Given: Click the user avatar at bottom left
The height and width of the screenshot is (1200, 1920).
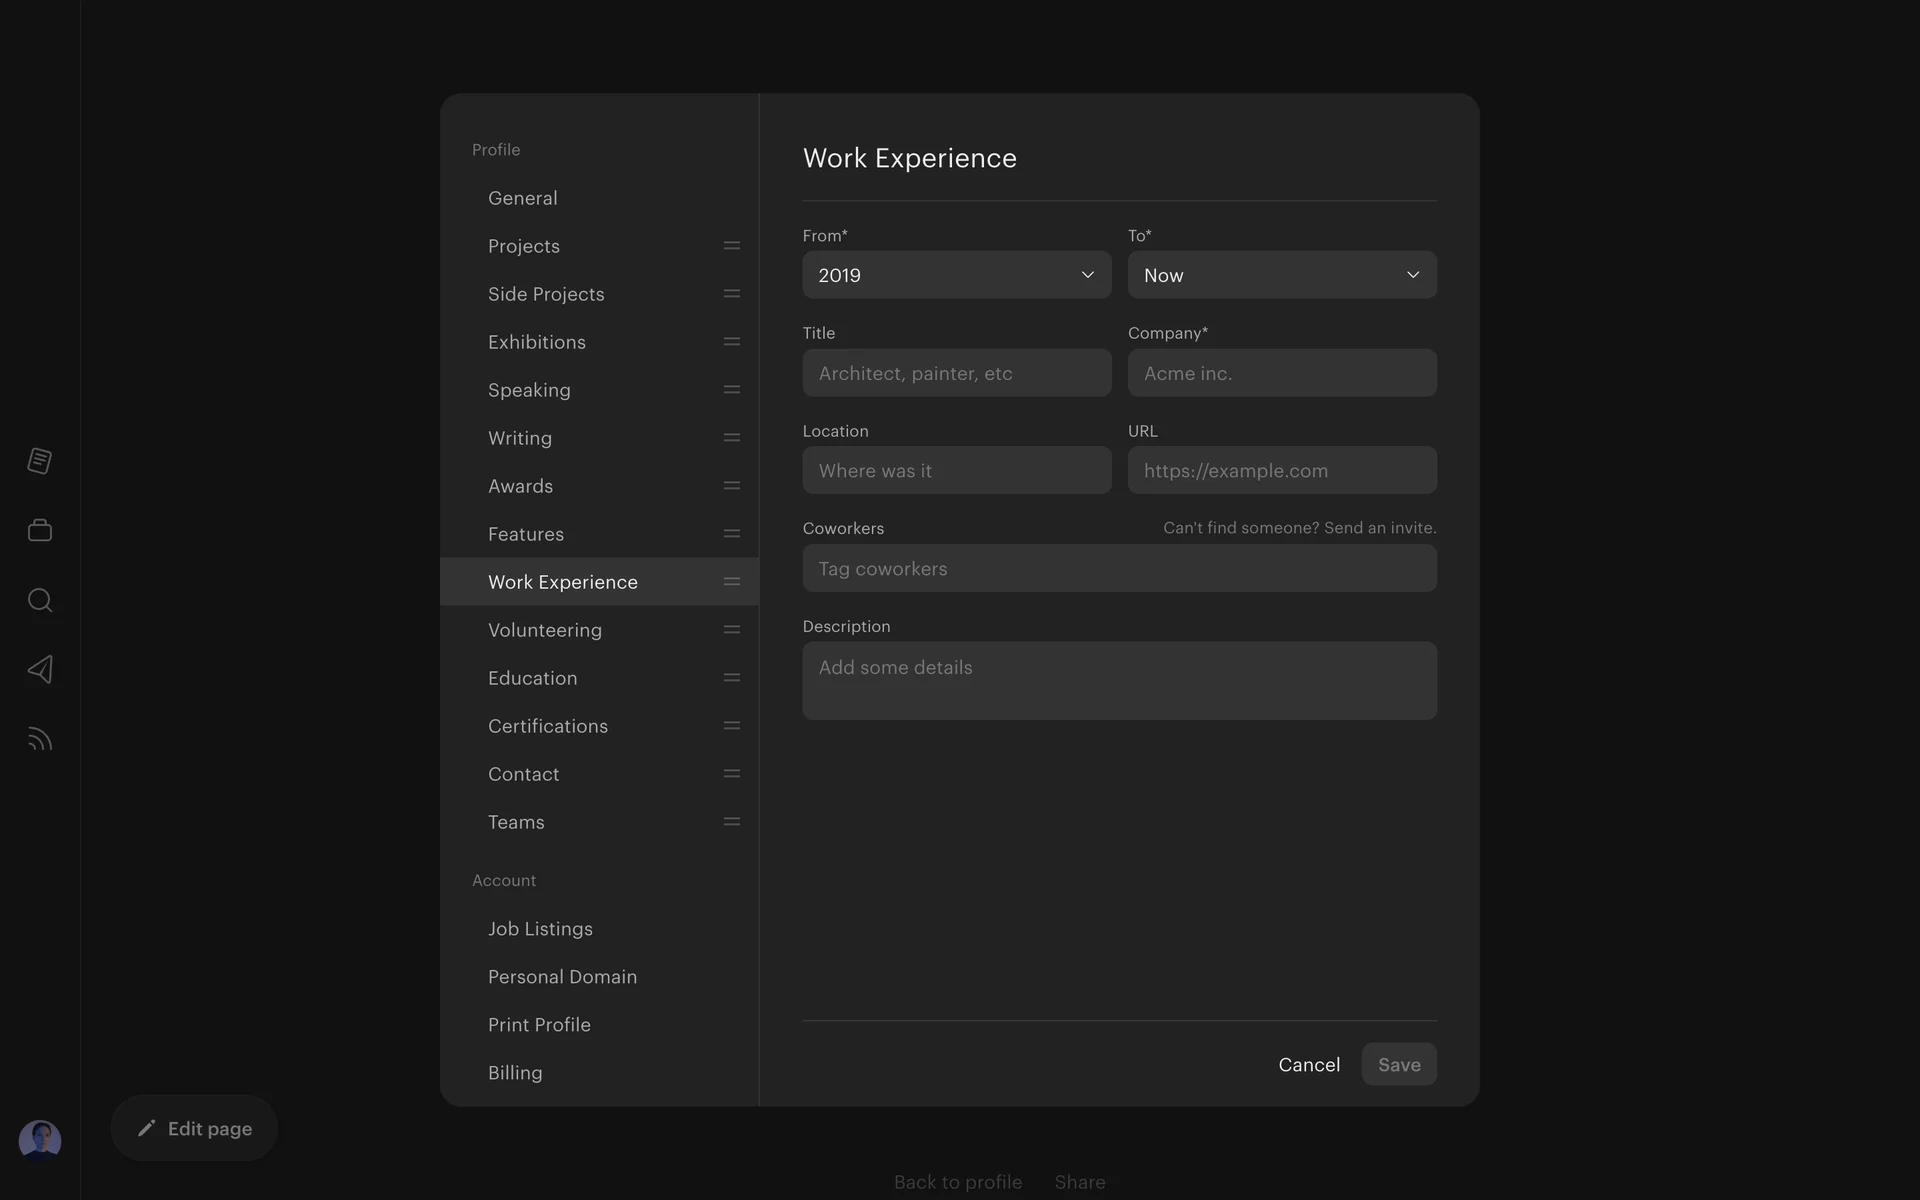Looking at the screenshot, I should (x=40, y=1140).
